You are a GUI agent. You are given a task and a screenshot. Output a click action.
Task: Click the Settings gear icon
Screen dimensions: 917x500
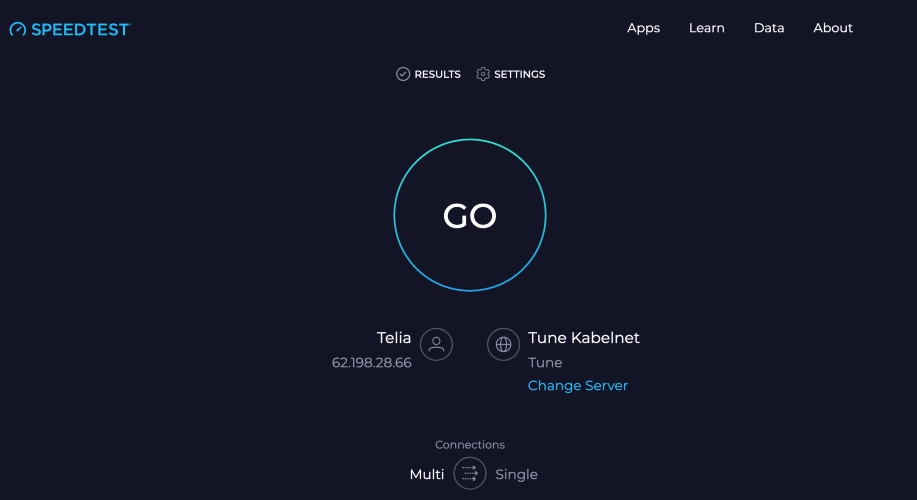coord(483,74)
